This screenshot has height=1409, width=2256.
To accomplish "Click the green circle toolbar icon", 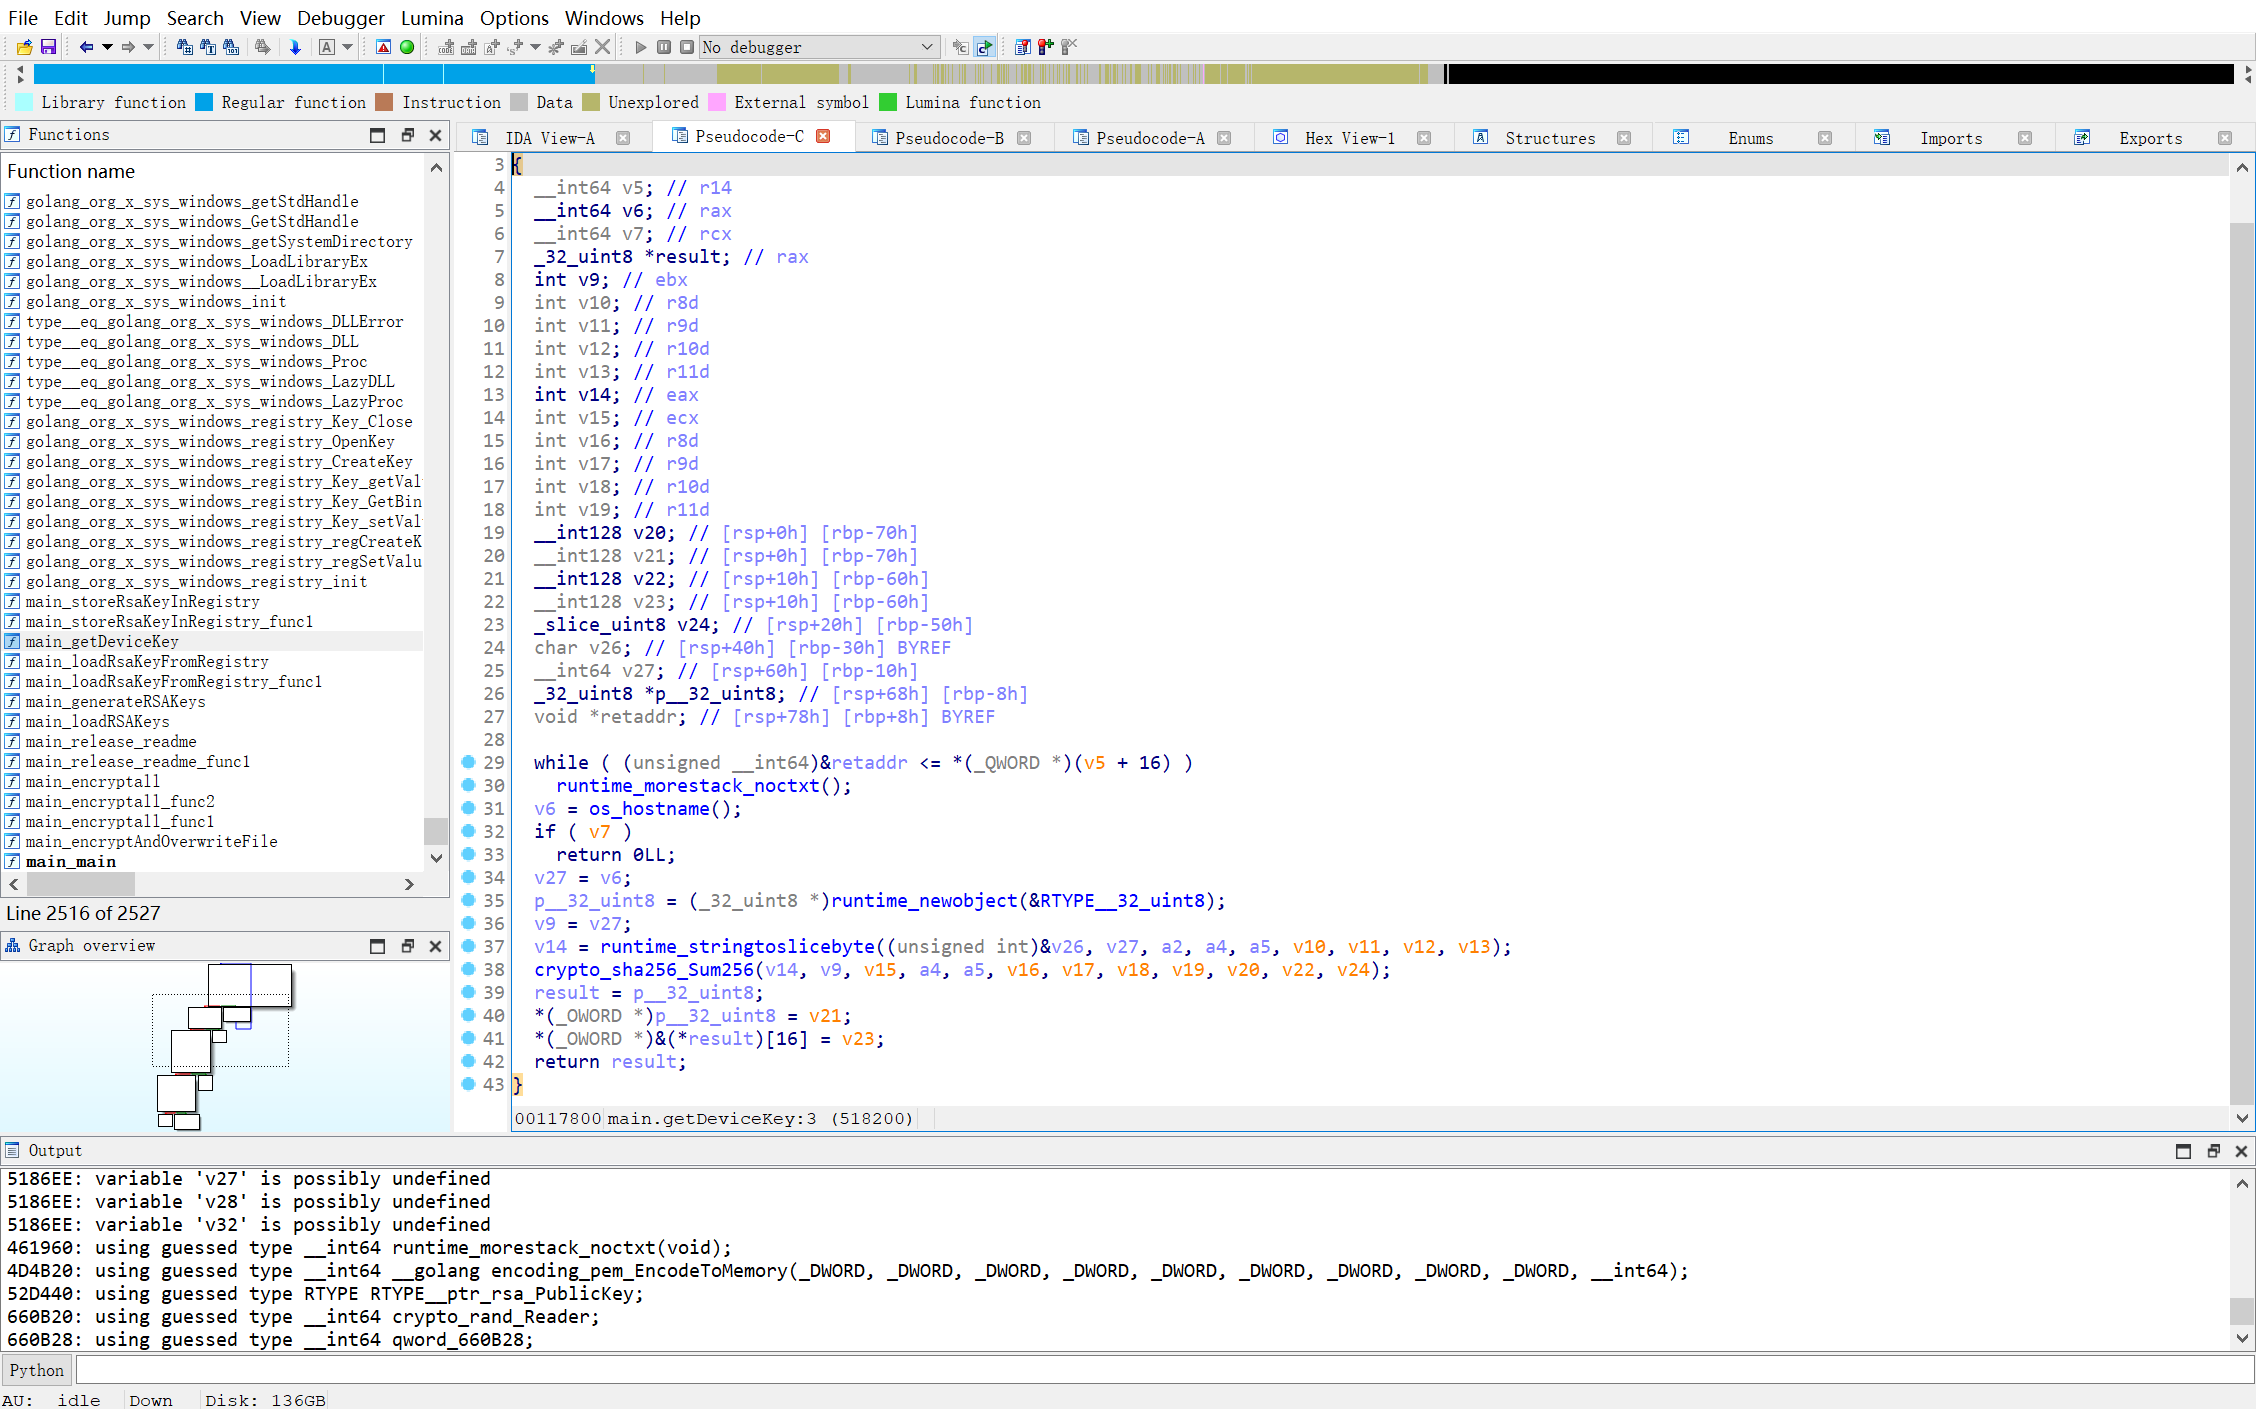I will tap(407, 47).
